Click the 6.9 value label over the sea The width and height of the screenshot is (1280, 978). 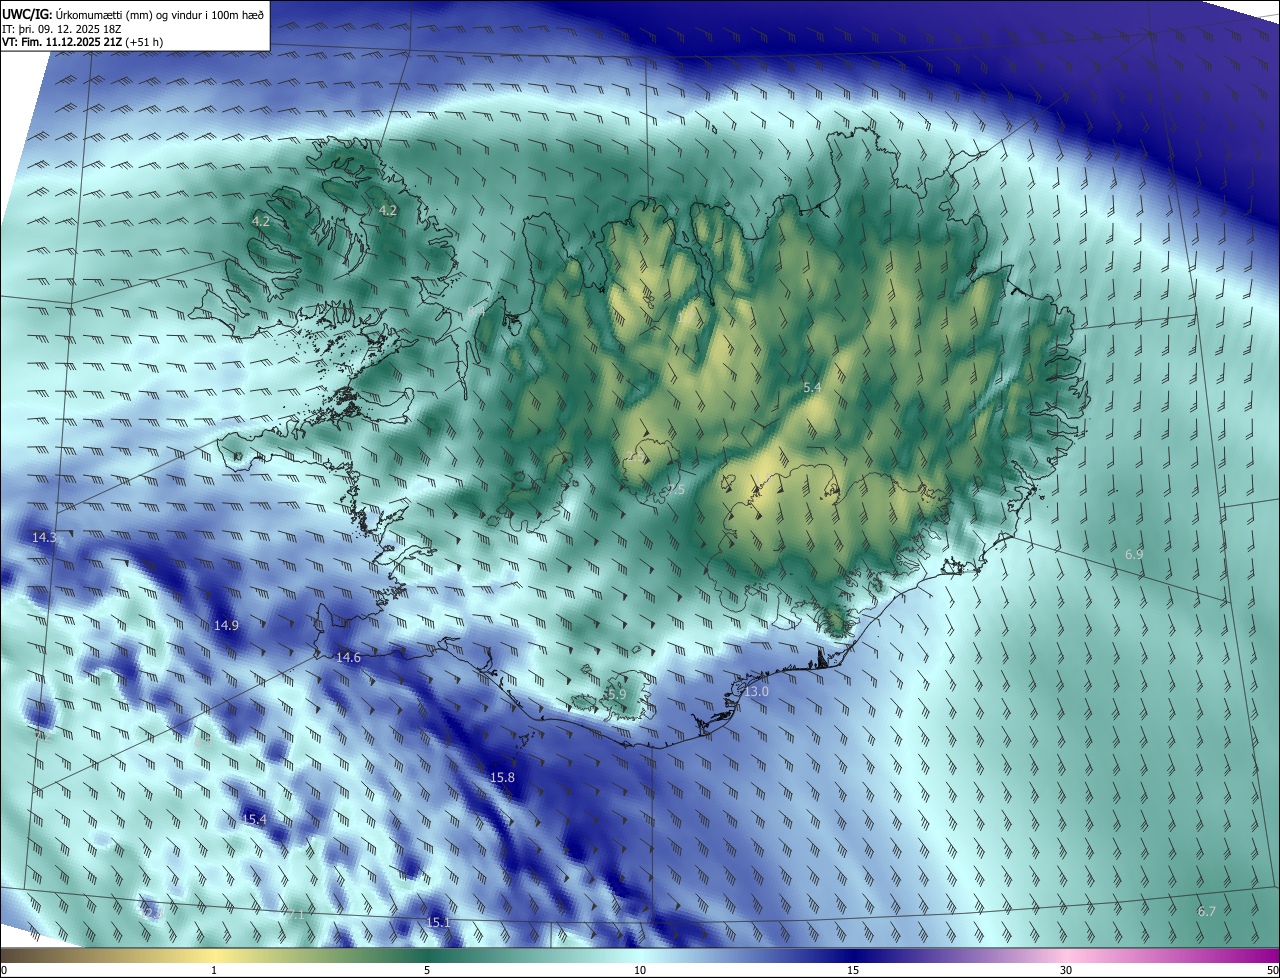pyautogui.click(x=1134, y=553)
